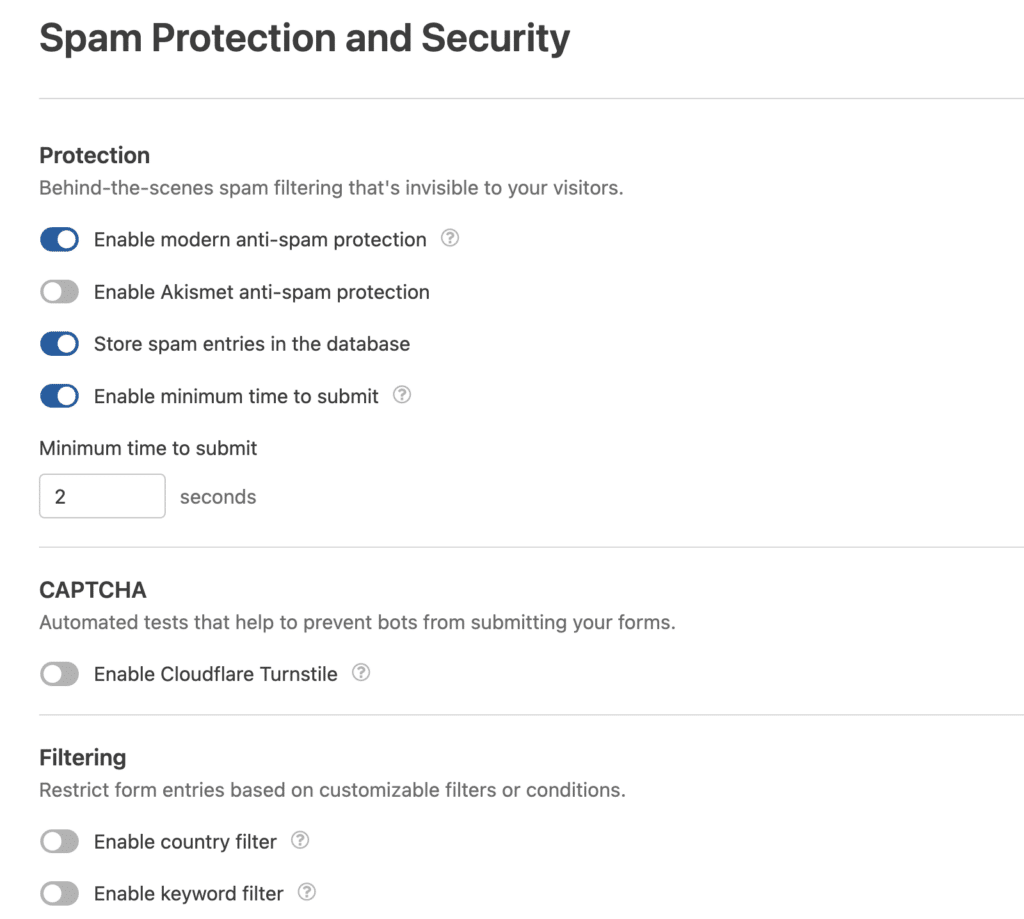The height and width of the screenshot is (919, 1024).
Task: Enable Akismet anti-spam protection
Action: click(59, 291)
